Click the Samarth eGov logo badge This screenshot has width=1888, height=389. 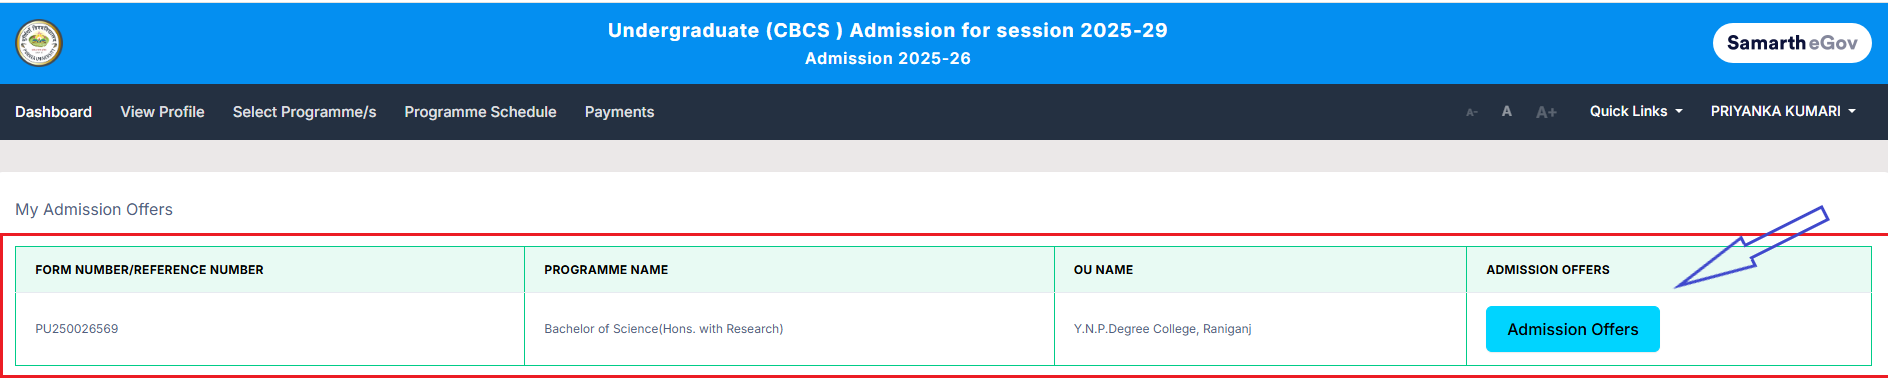point(1792,43)
